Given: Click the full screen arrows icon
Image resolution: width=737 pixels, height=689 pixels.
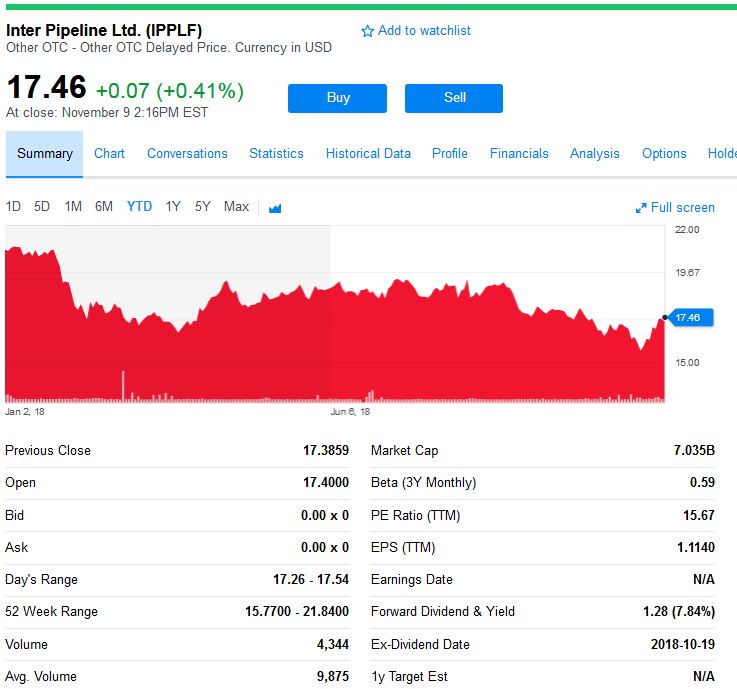Looking at the screenshot, I should [x=641, y=208].
